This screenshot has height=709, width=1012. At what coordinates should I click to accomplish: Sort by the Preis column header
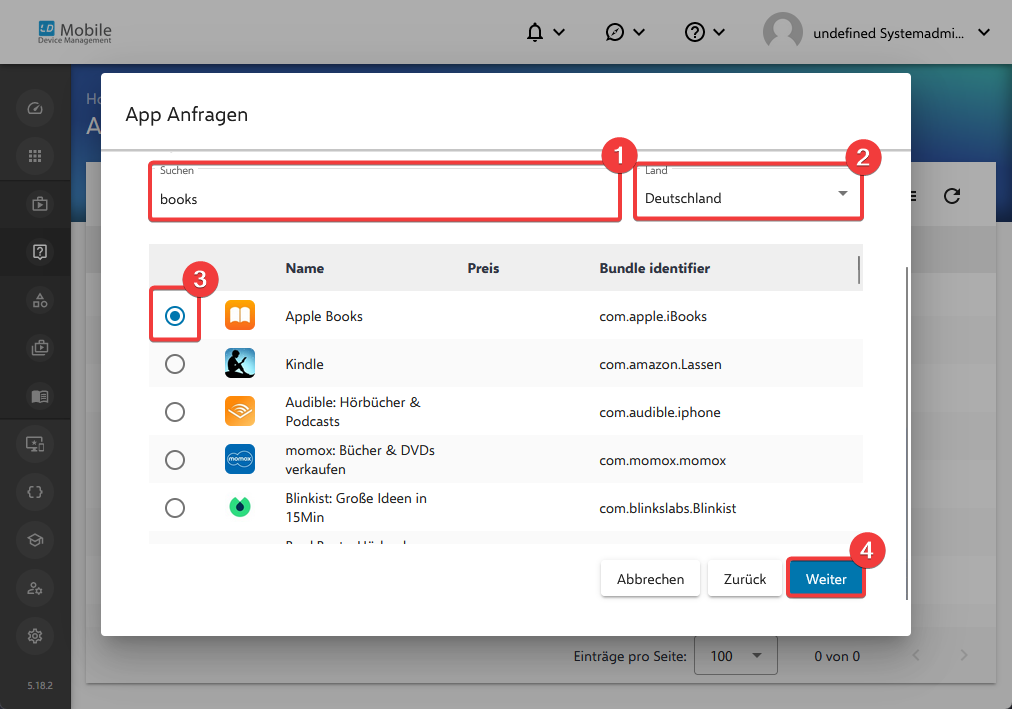483,268
